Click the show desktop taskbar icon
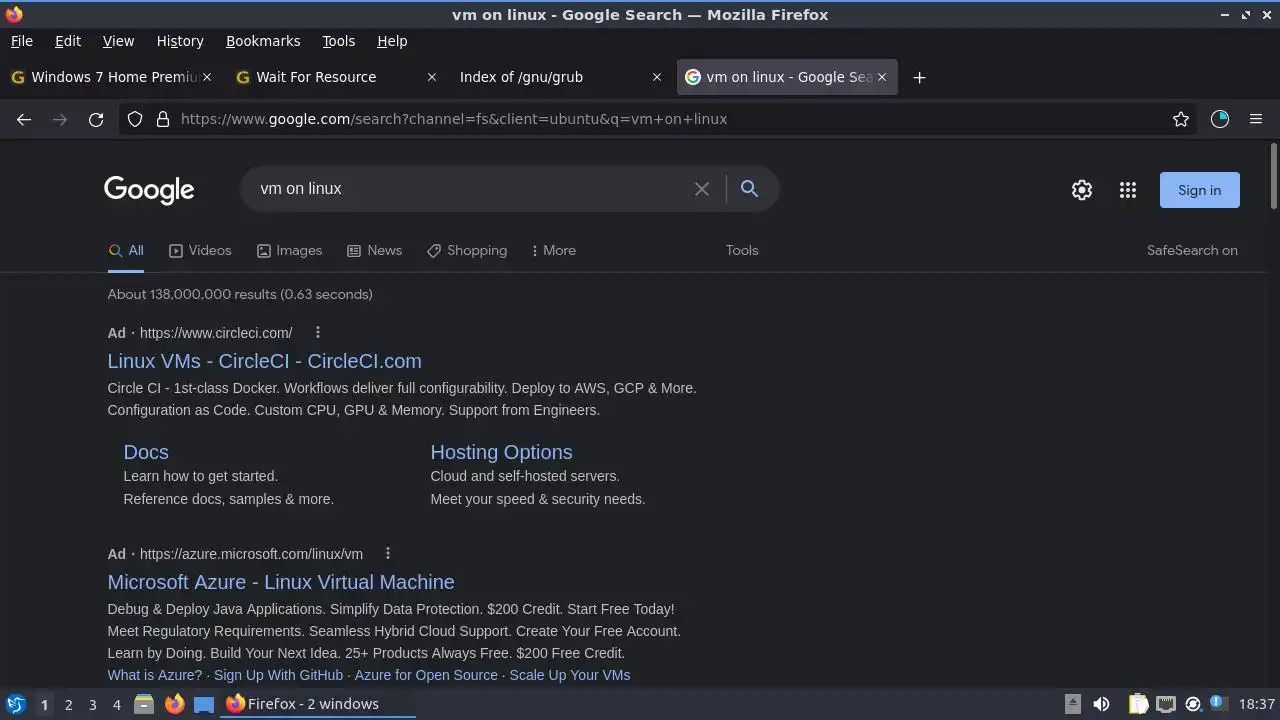This screenshot has width=1280, height=720. tap(204, 704)
